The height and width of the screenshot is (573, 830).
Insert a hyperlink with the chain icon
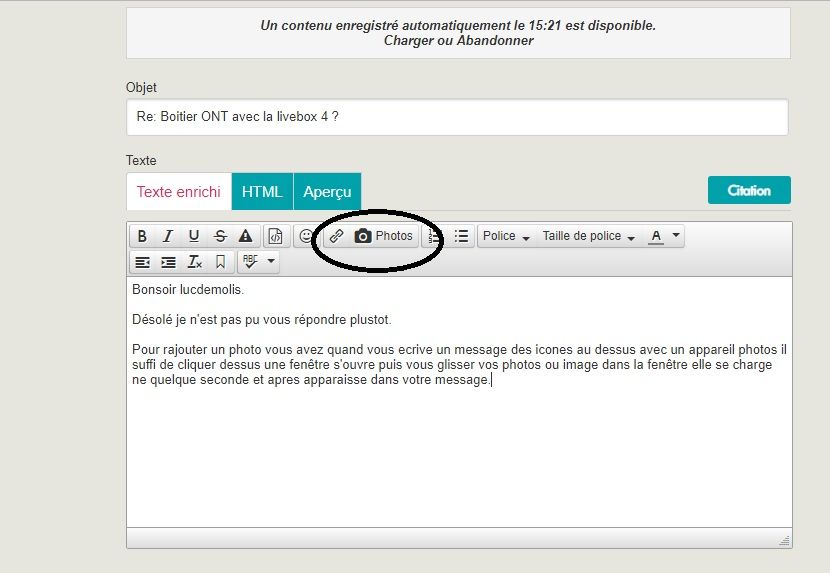click(337, 236)
